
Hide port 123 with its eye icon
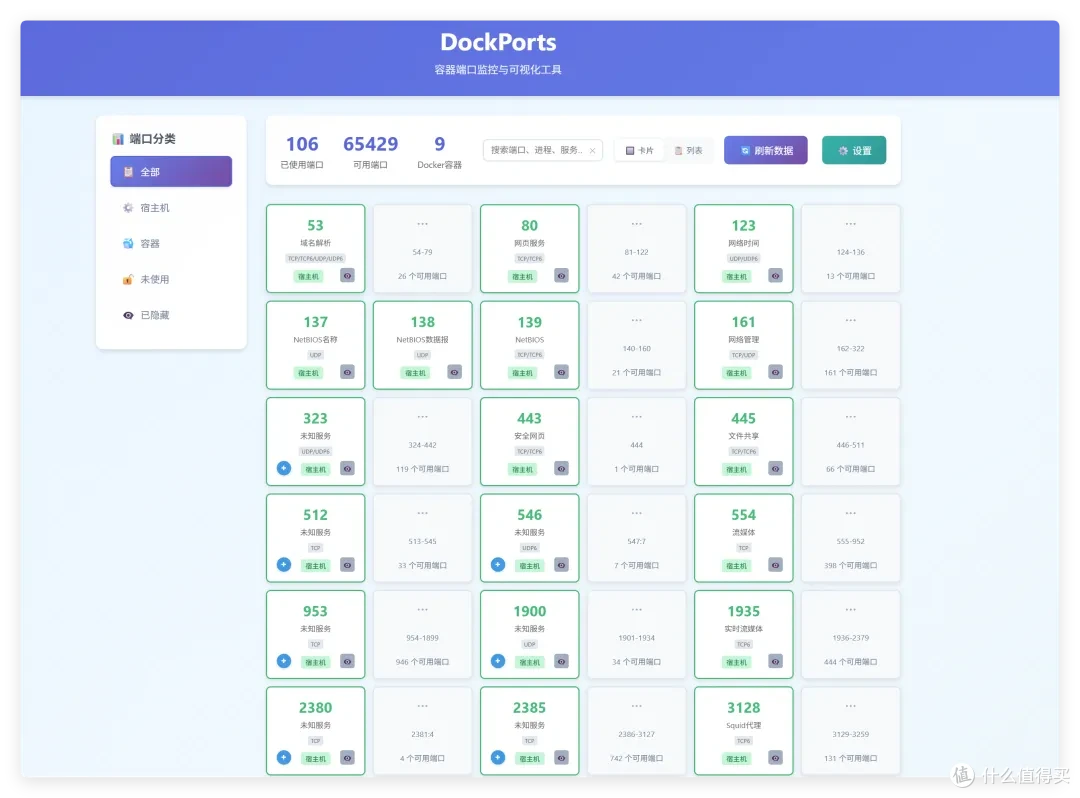(x=776, y=276)
